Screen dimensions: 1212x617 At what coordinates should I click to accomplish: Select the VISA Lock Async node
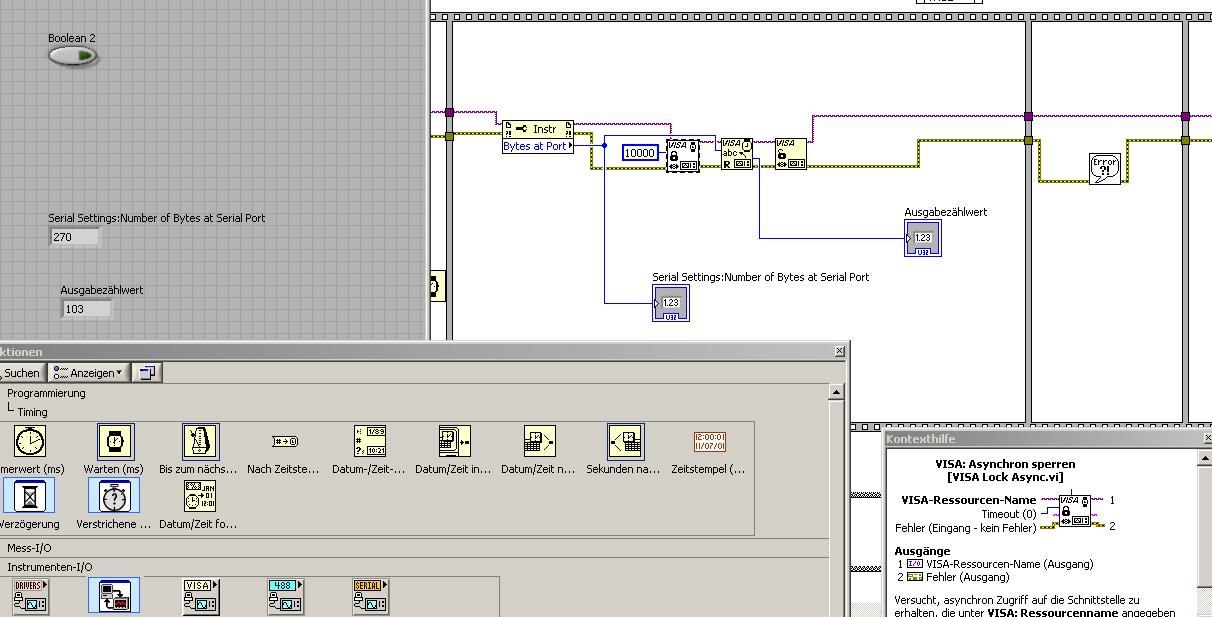click(x=683, y=155)
